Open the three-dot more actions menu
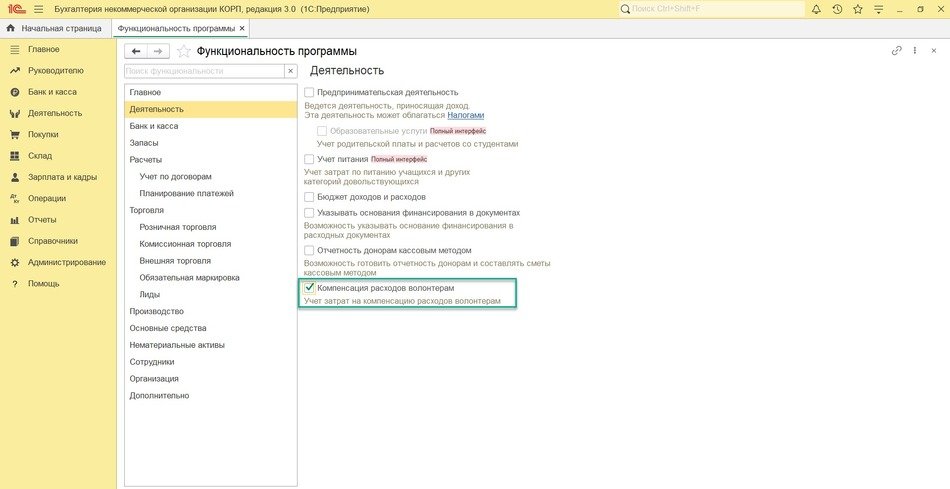Screen dimensions: 950x489 [915, 50]
